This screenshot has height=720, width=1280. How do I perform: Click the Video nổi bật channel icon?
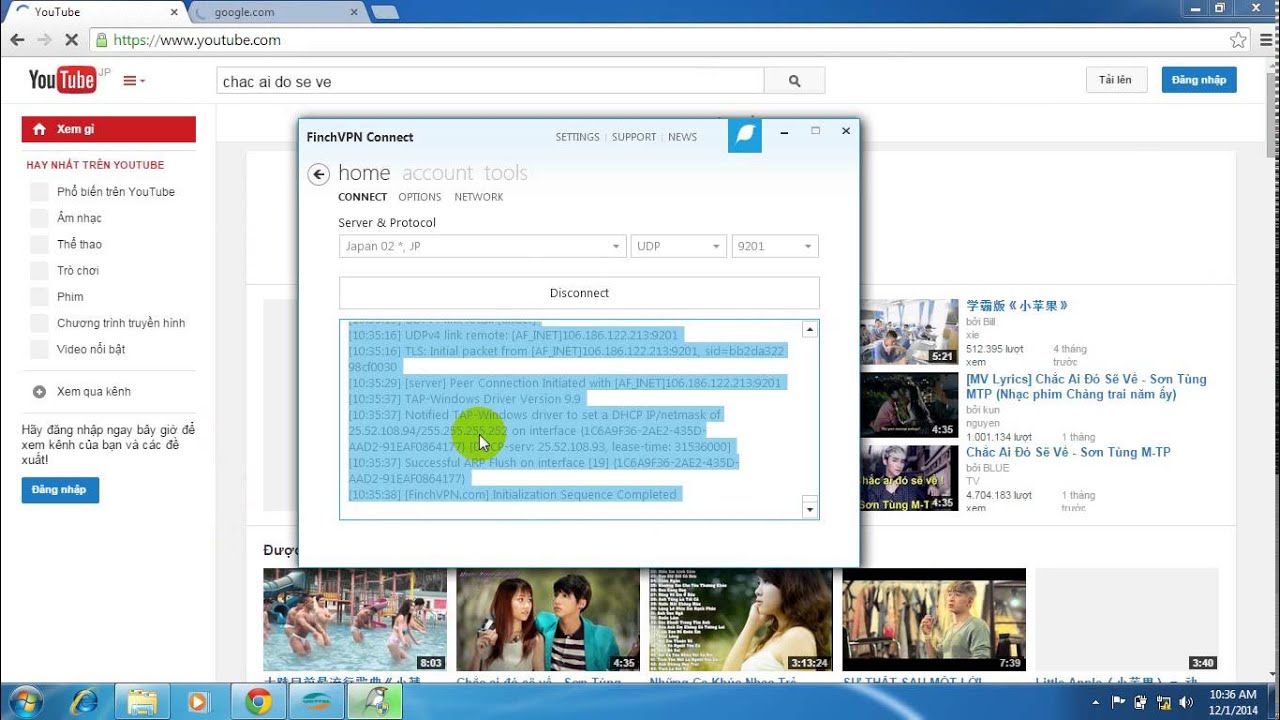pos(39,349)
